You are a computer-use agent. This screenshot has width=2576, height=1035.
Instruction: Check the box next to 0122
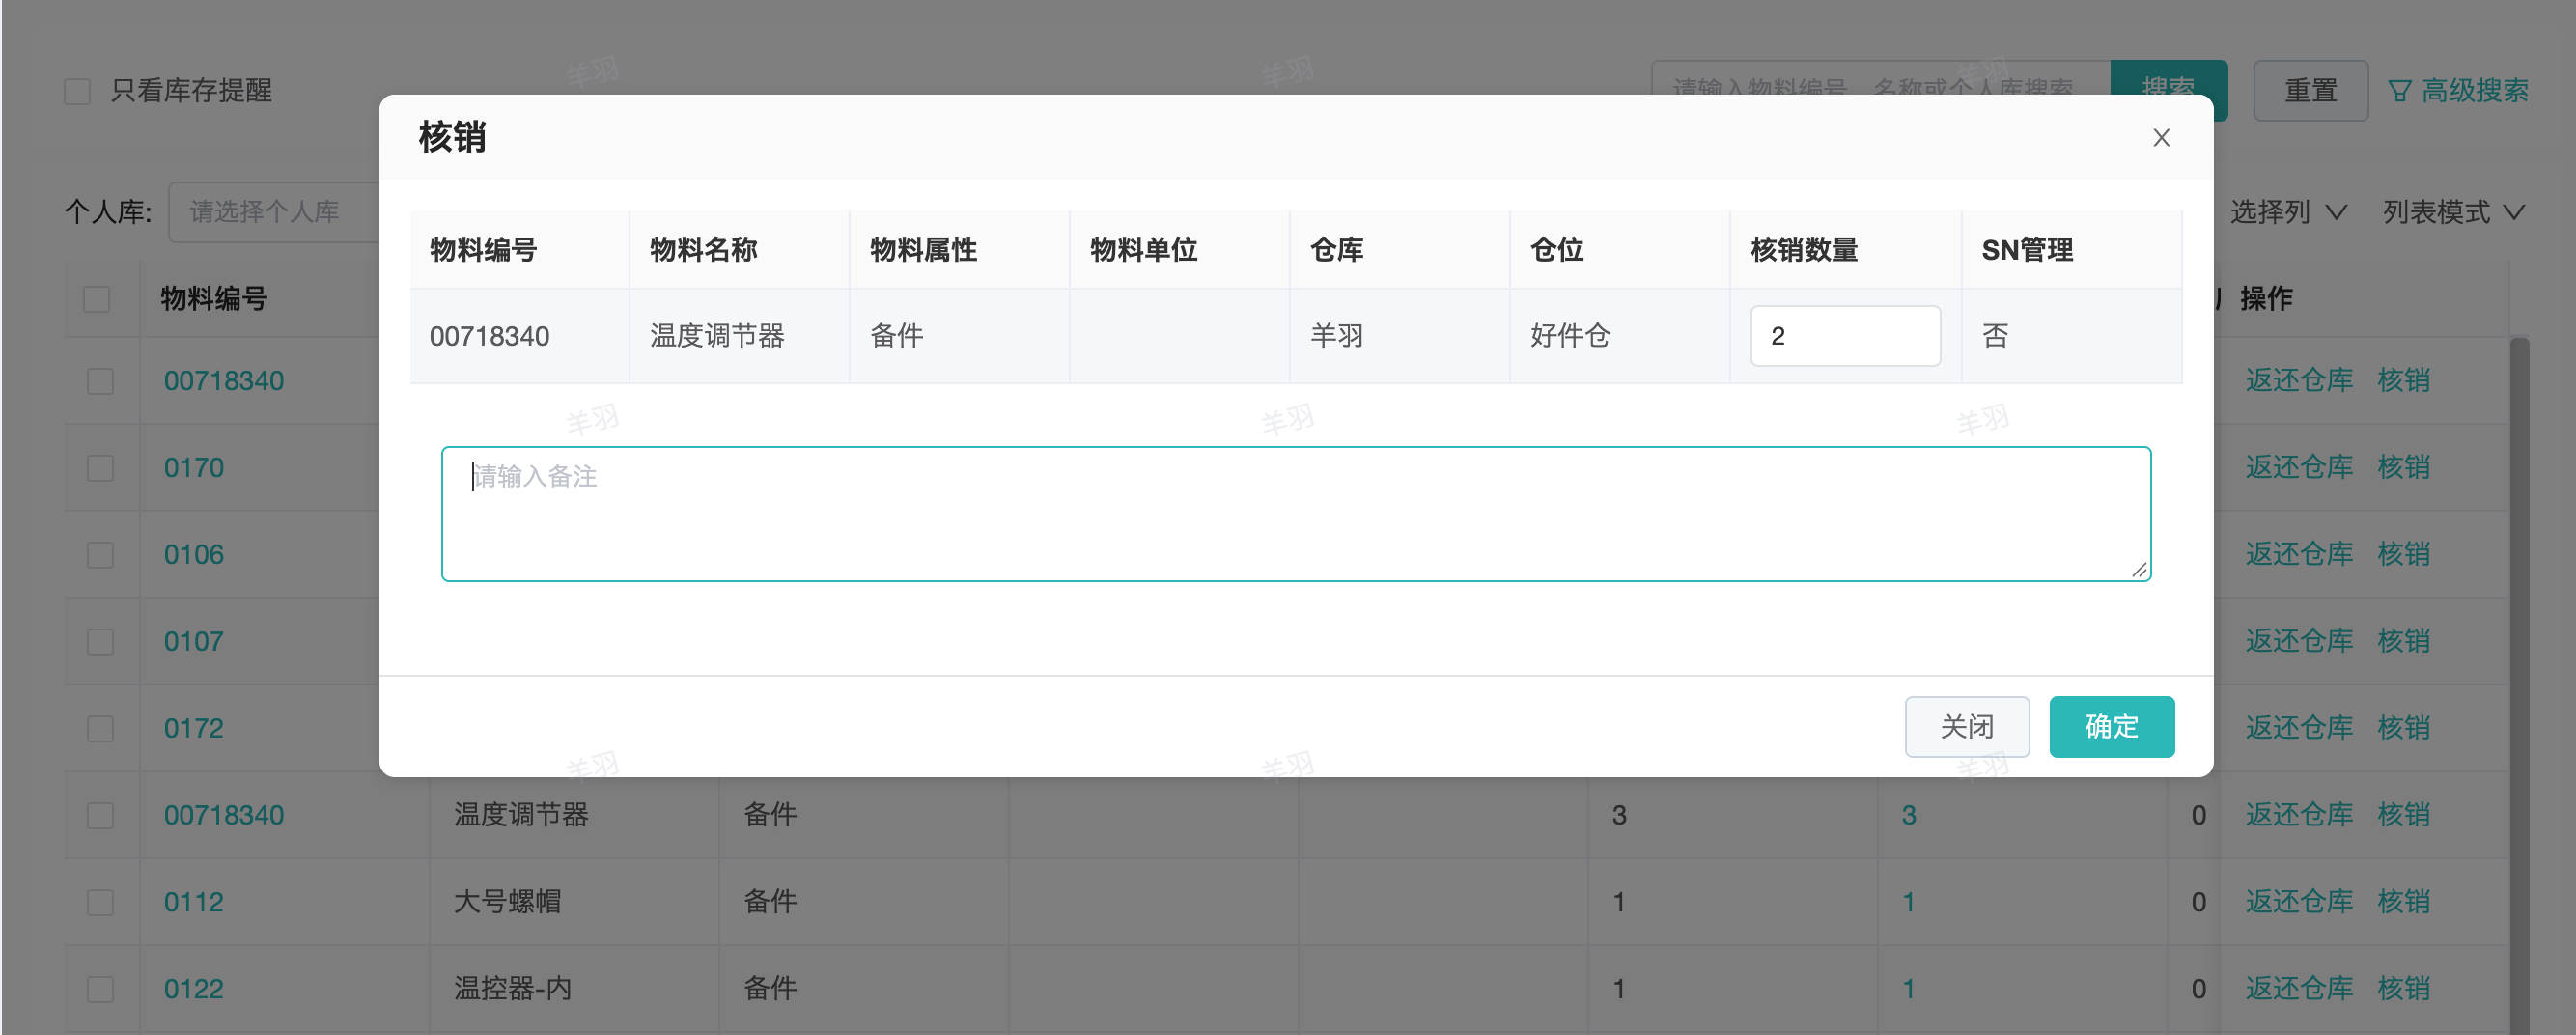click(x=100, y=989)
